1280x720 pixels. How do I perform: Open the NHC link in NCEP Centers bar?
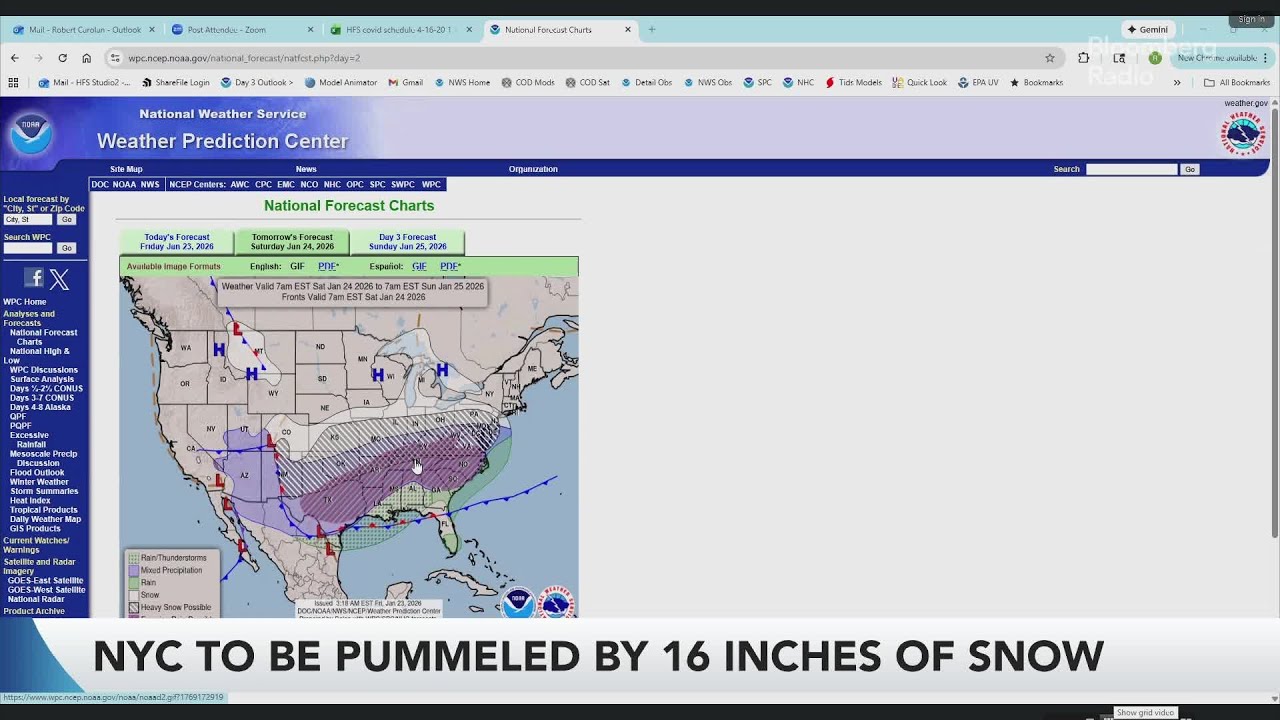[x=332, y=185]
